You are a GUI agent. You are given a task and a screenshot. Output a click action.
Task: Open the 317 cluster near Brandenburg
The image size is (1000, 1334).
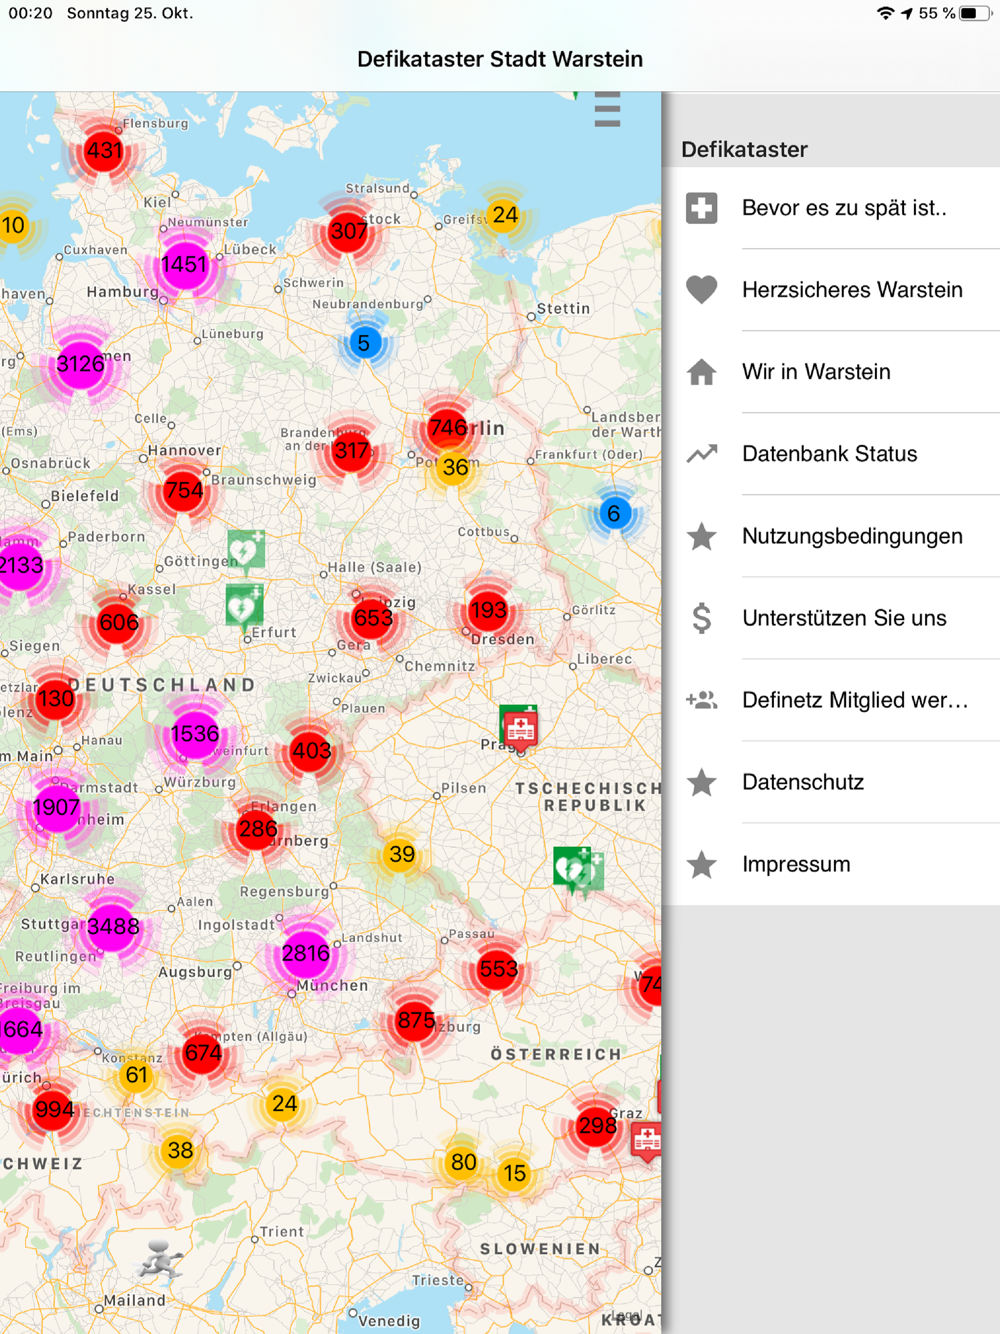(351, 451)
